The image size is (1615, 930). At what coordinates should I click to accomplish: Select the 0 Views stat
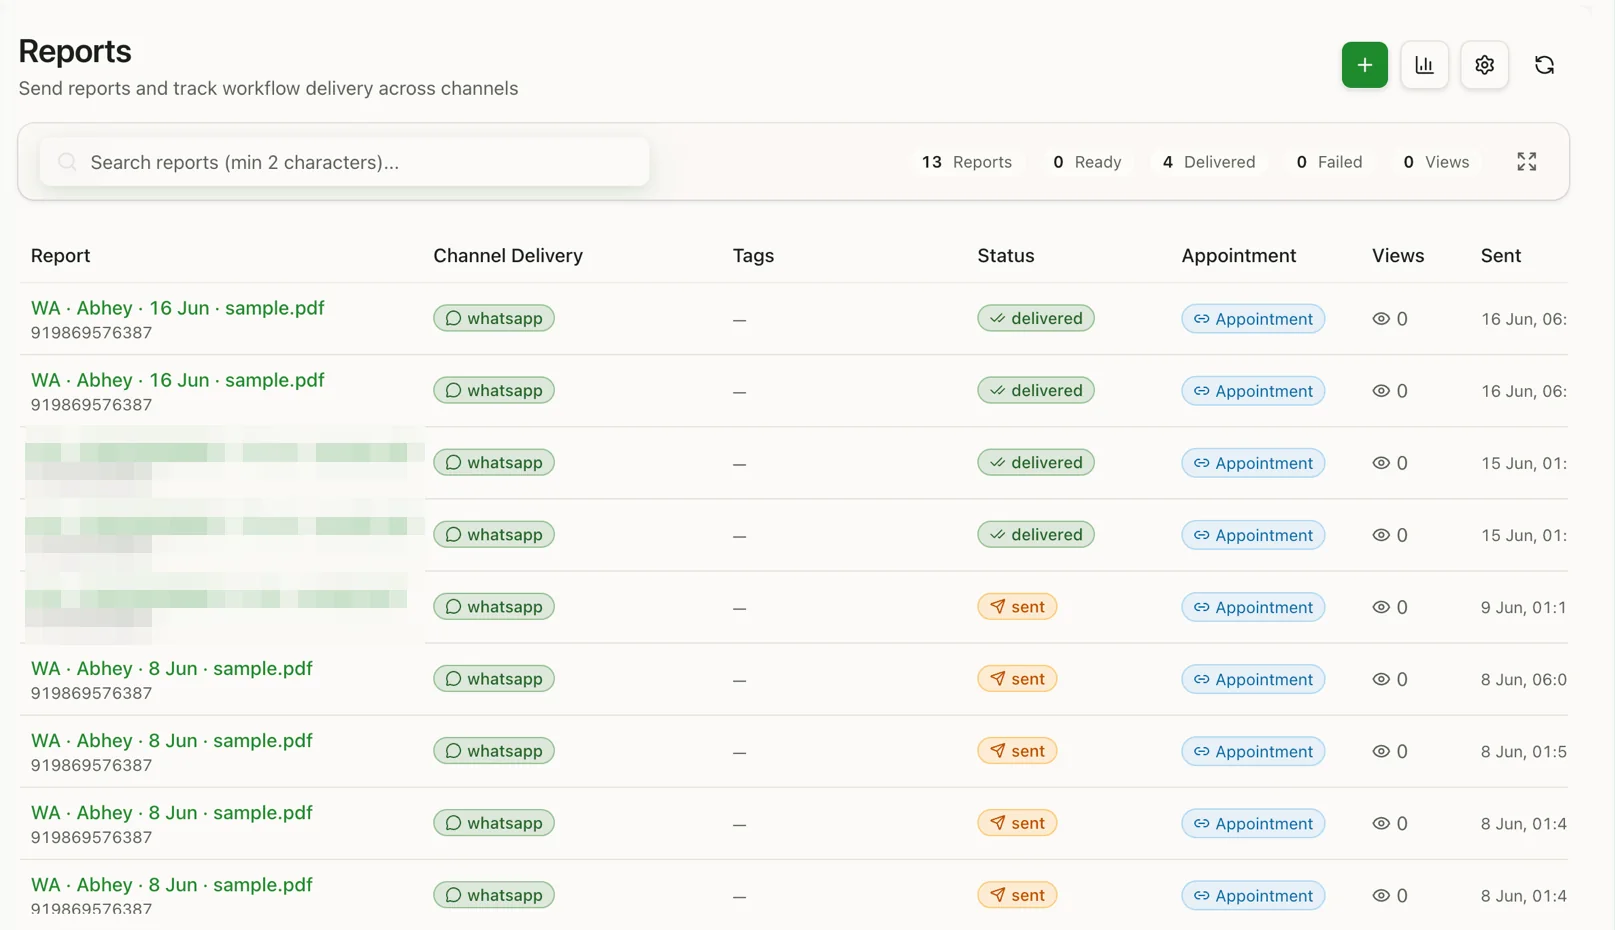(1436, 162)
